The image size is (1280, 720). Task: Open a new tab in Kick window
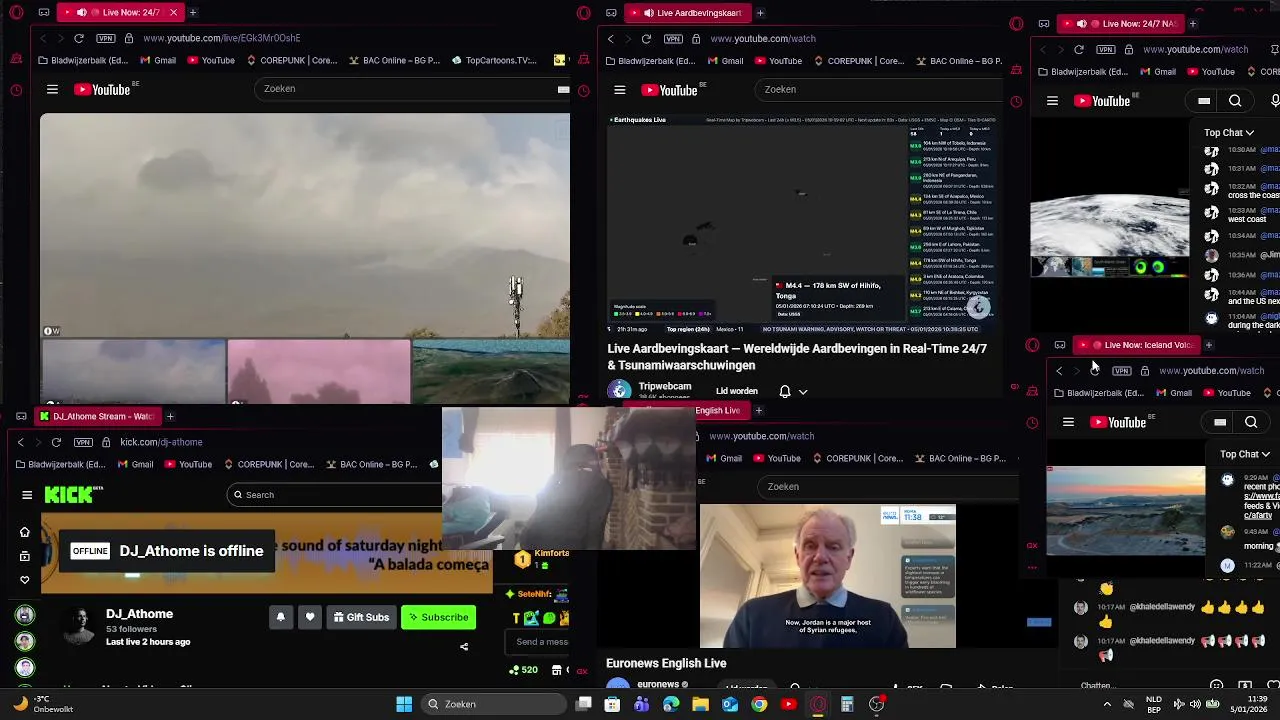[170, 416]
